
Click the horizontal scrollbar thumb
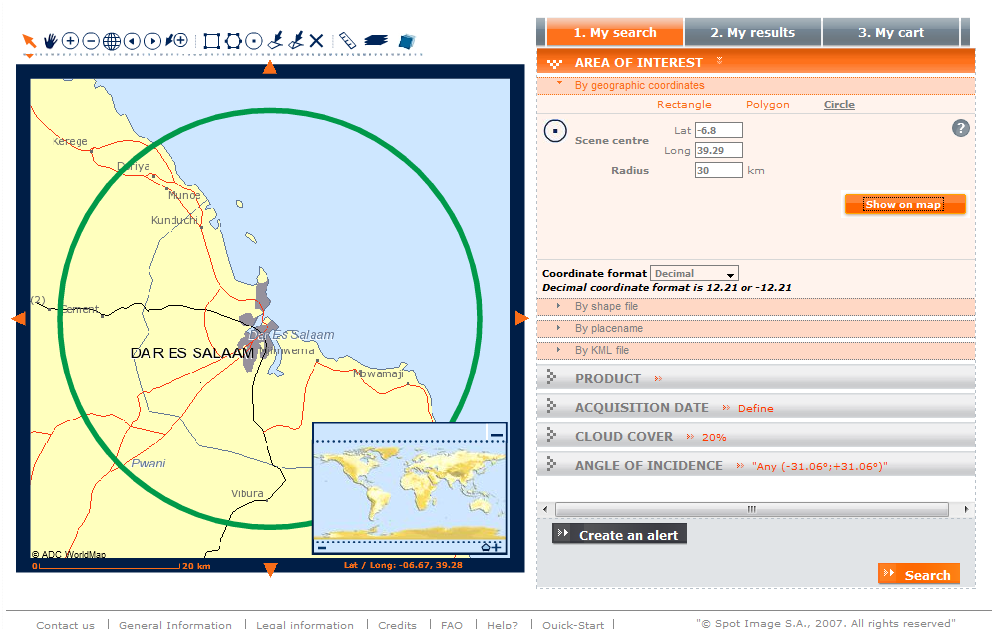[752, 509]
